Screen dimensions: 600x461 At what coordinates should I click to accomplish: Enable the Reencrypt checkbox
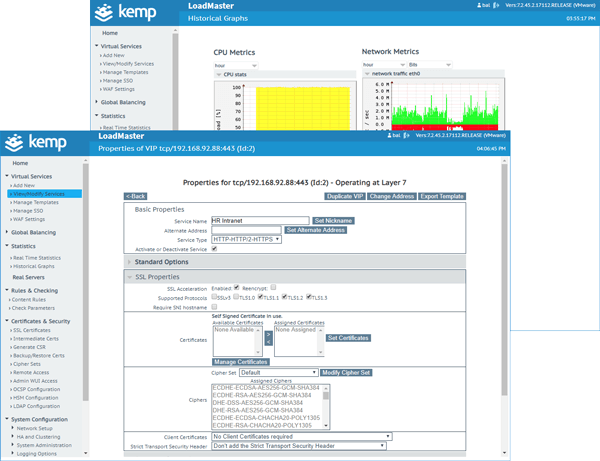273,287
